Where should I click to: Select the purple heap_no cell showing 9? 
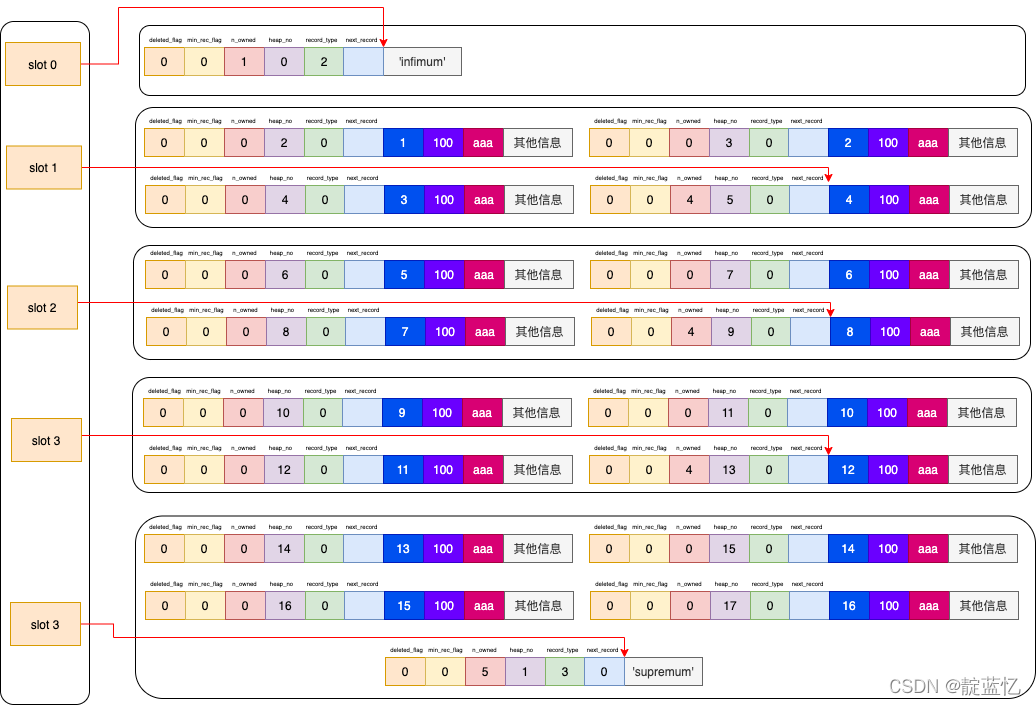(731, 332)
